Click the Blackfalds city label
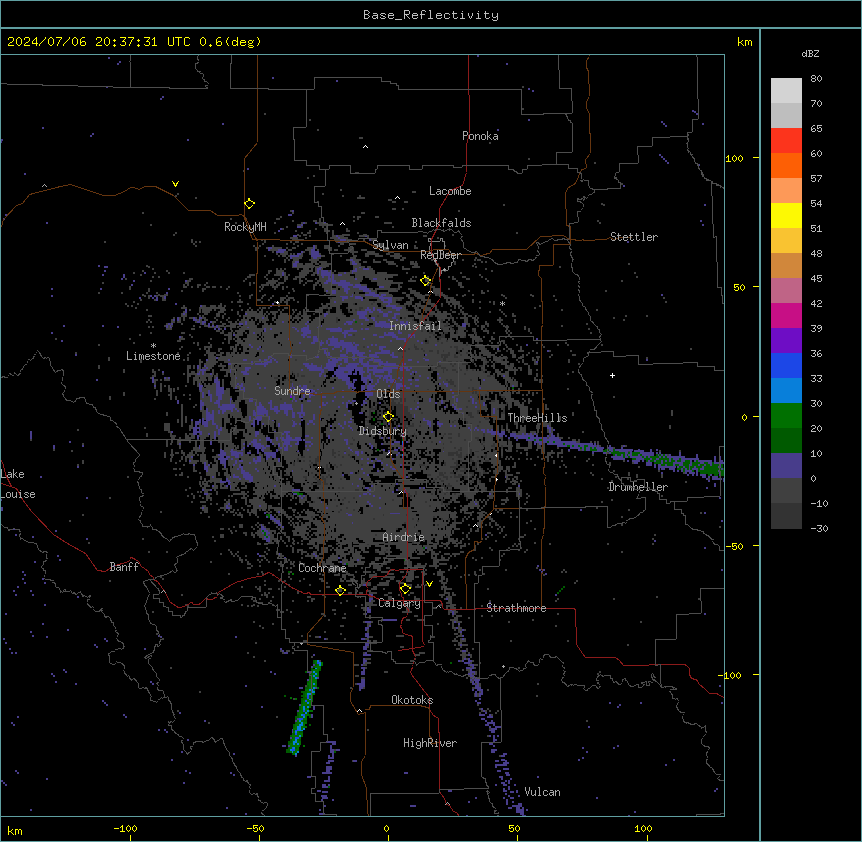This screenshot has width=862, height=842. (441, 223)
